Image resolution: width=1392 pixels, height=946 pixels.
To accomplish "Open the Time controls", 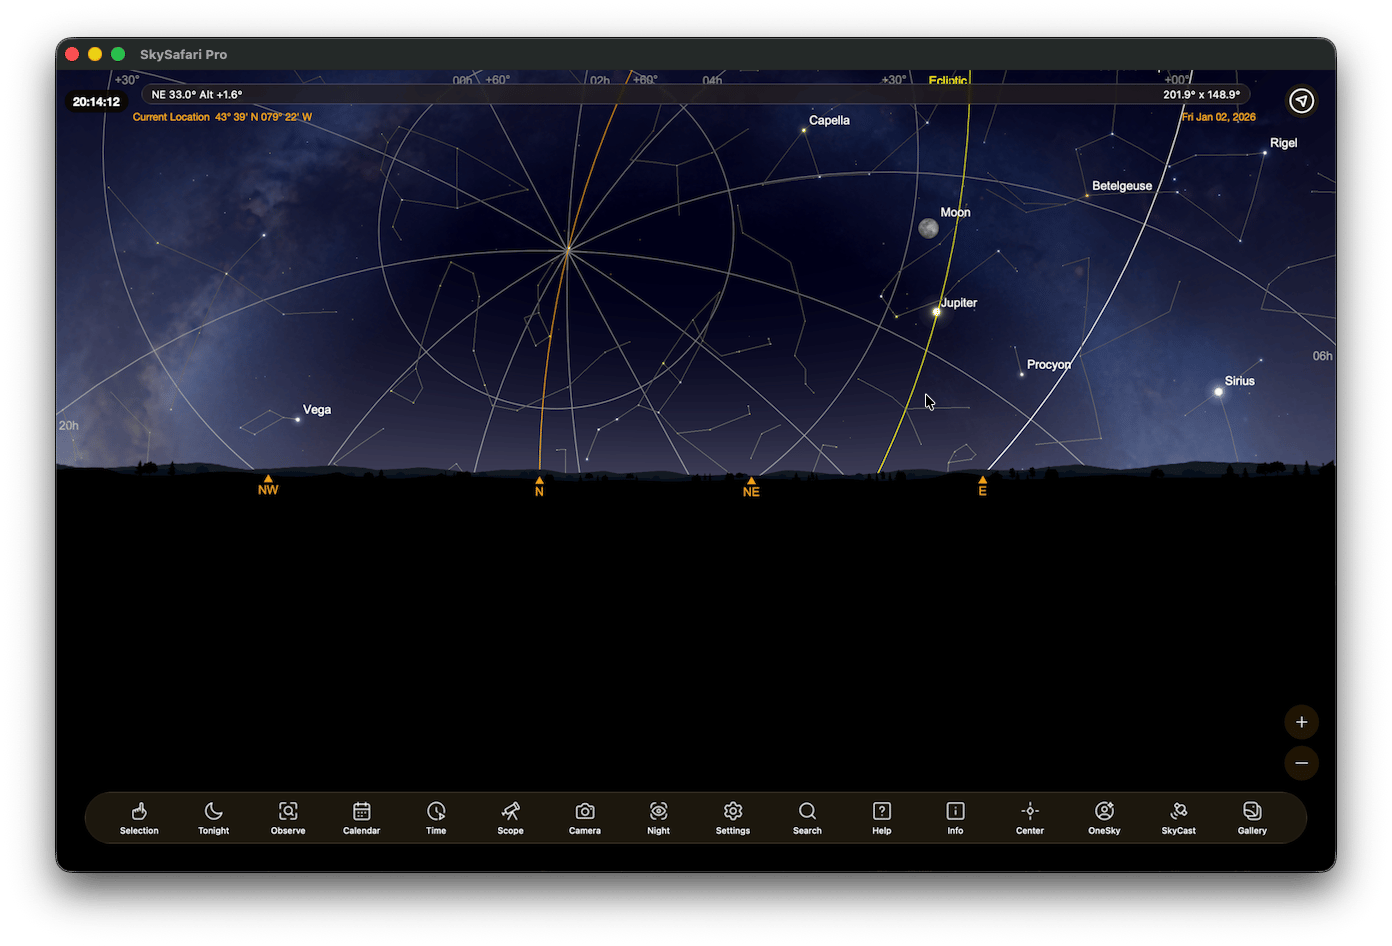I will [436, 817].
